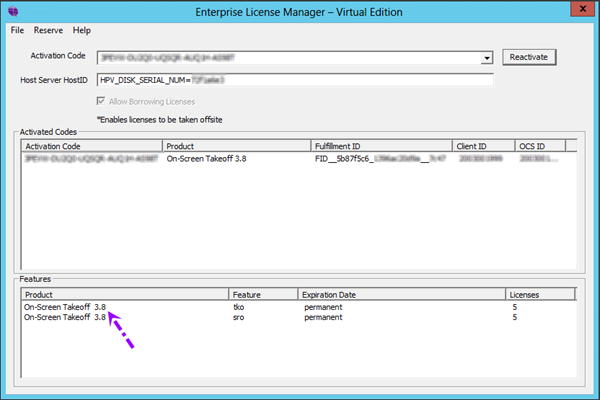Sort by the Fulfillment ID column header
Screen dimensions: 600x400
(382, 146)
